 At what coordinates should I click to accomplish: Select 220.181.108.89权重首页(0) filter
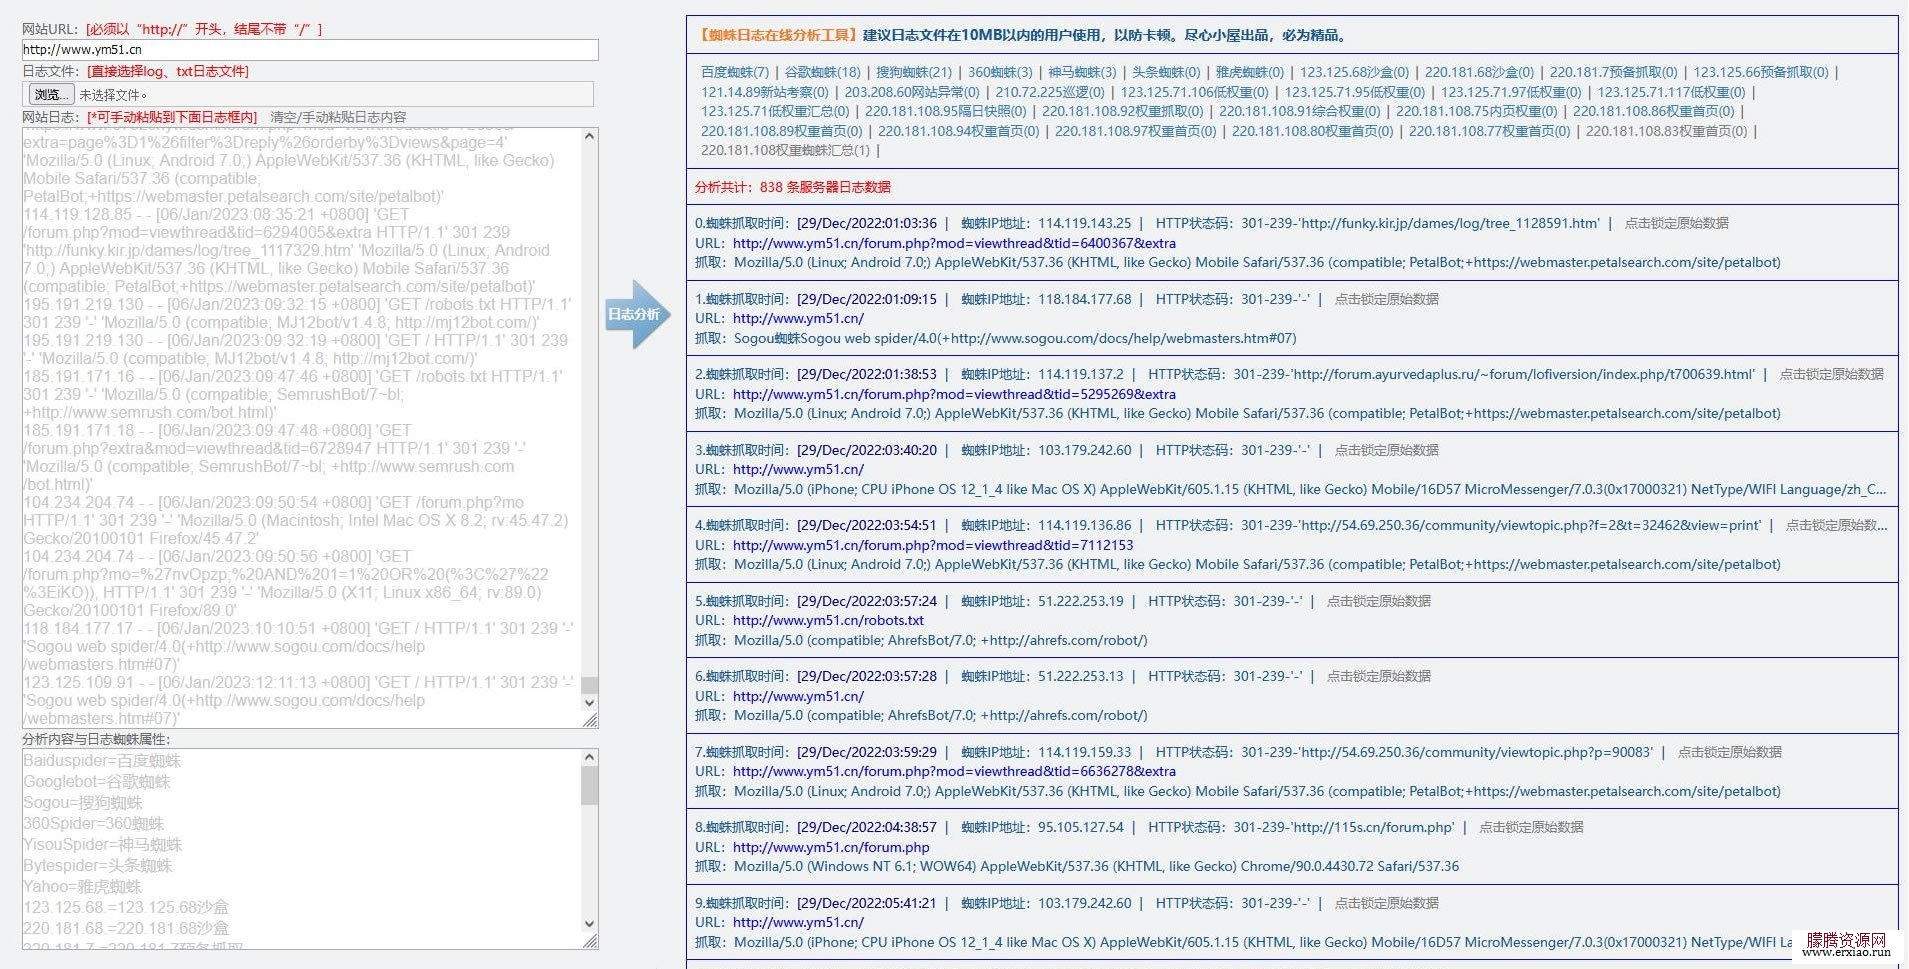[x=782, y=131]
